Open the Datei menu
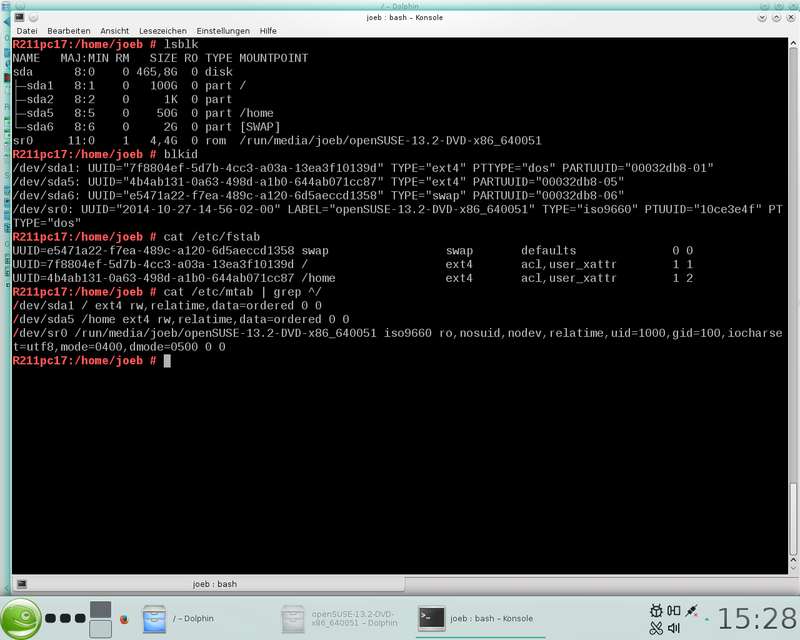Image resolution: width=800 pixels, height=640 pixels. click(x=27, y=31)
